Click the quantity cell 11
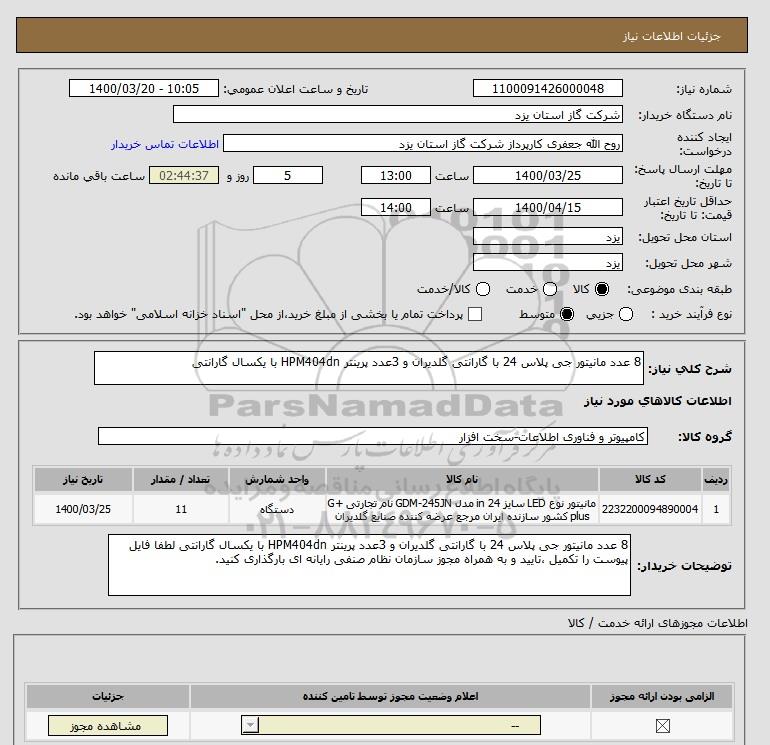The height and width of the screenshot is (745, 770). point(181,509)
